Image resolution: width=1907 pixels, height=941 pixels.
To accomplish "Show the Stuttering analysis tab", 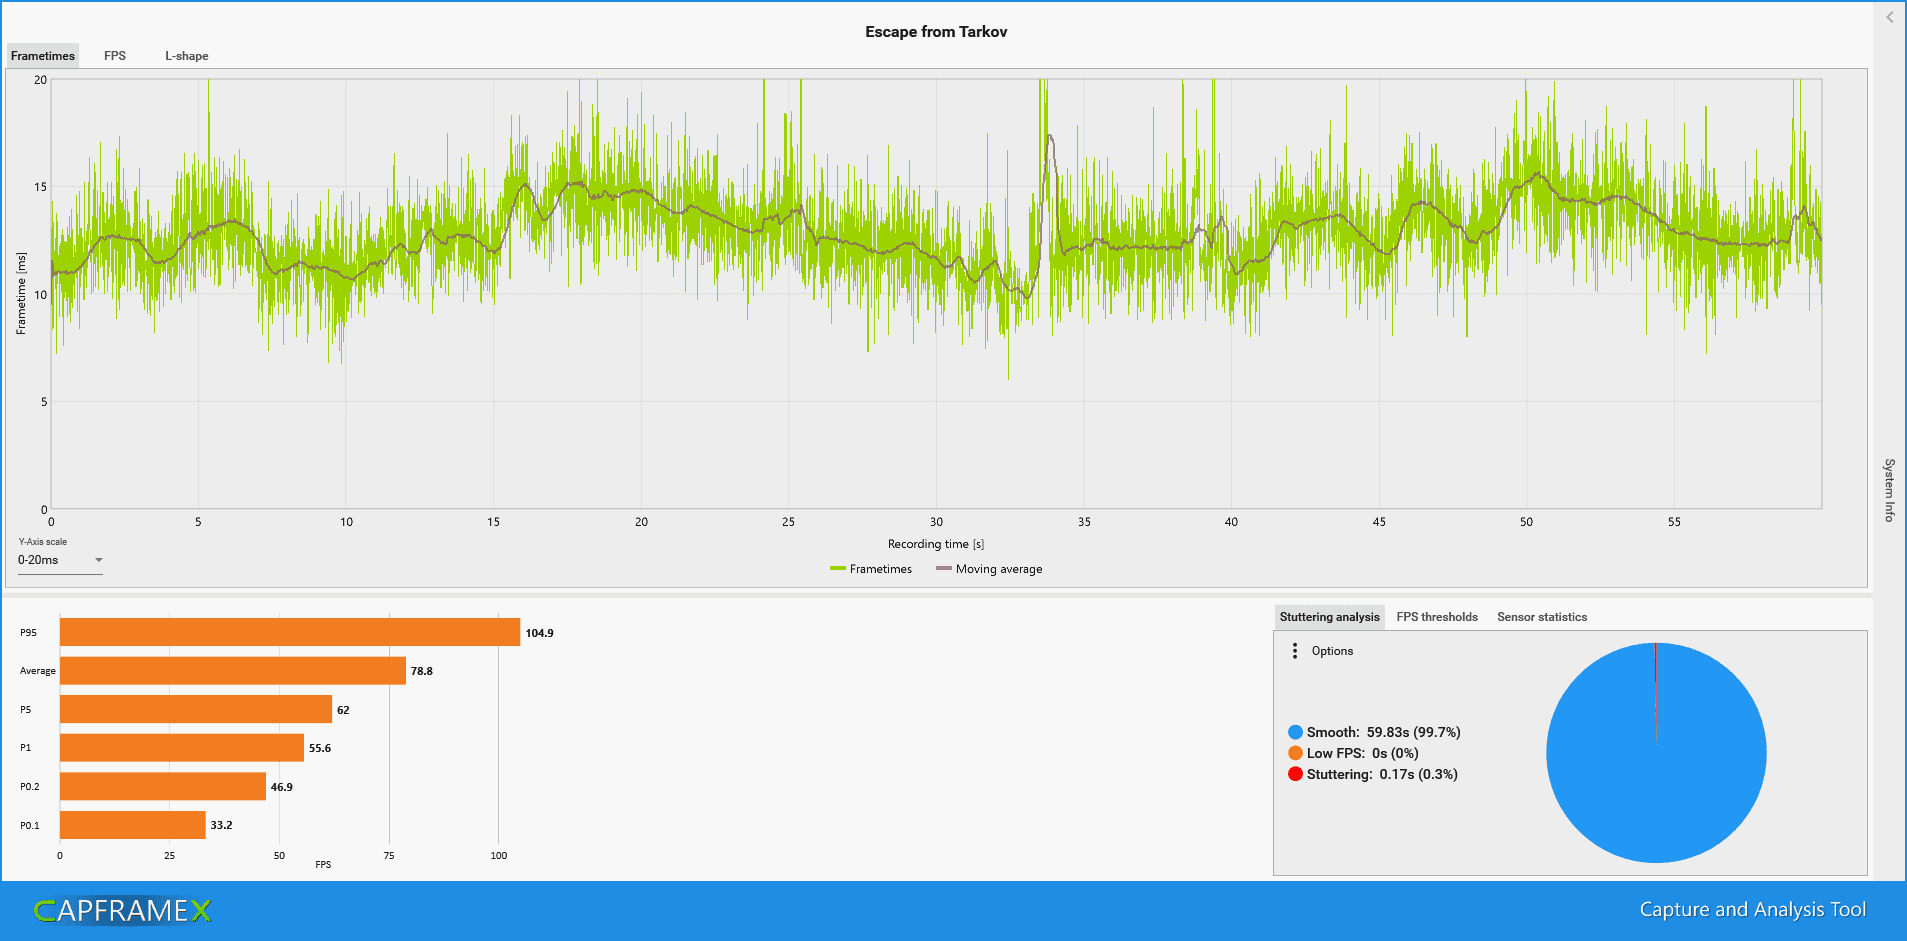I will coord(1329,617).
